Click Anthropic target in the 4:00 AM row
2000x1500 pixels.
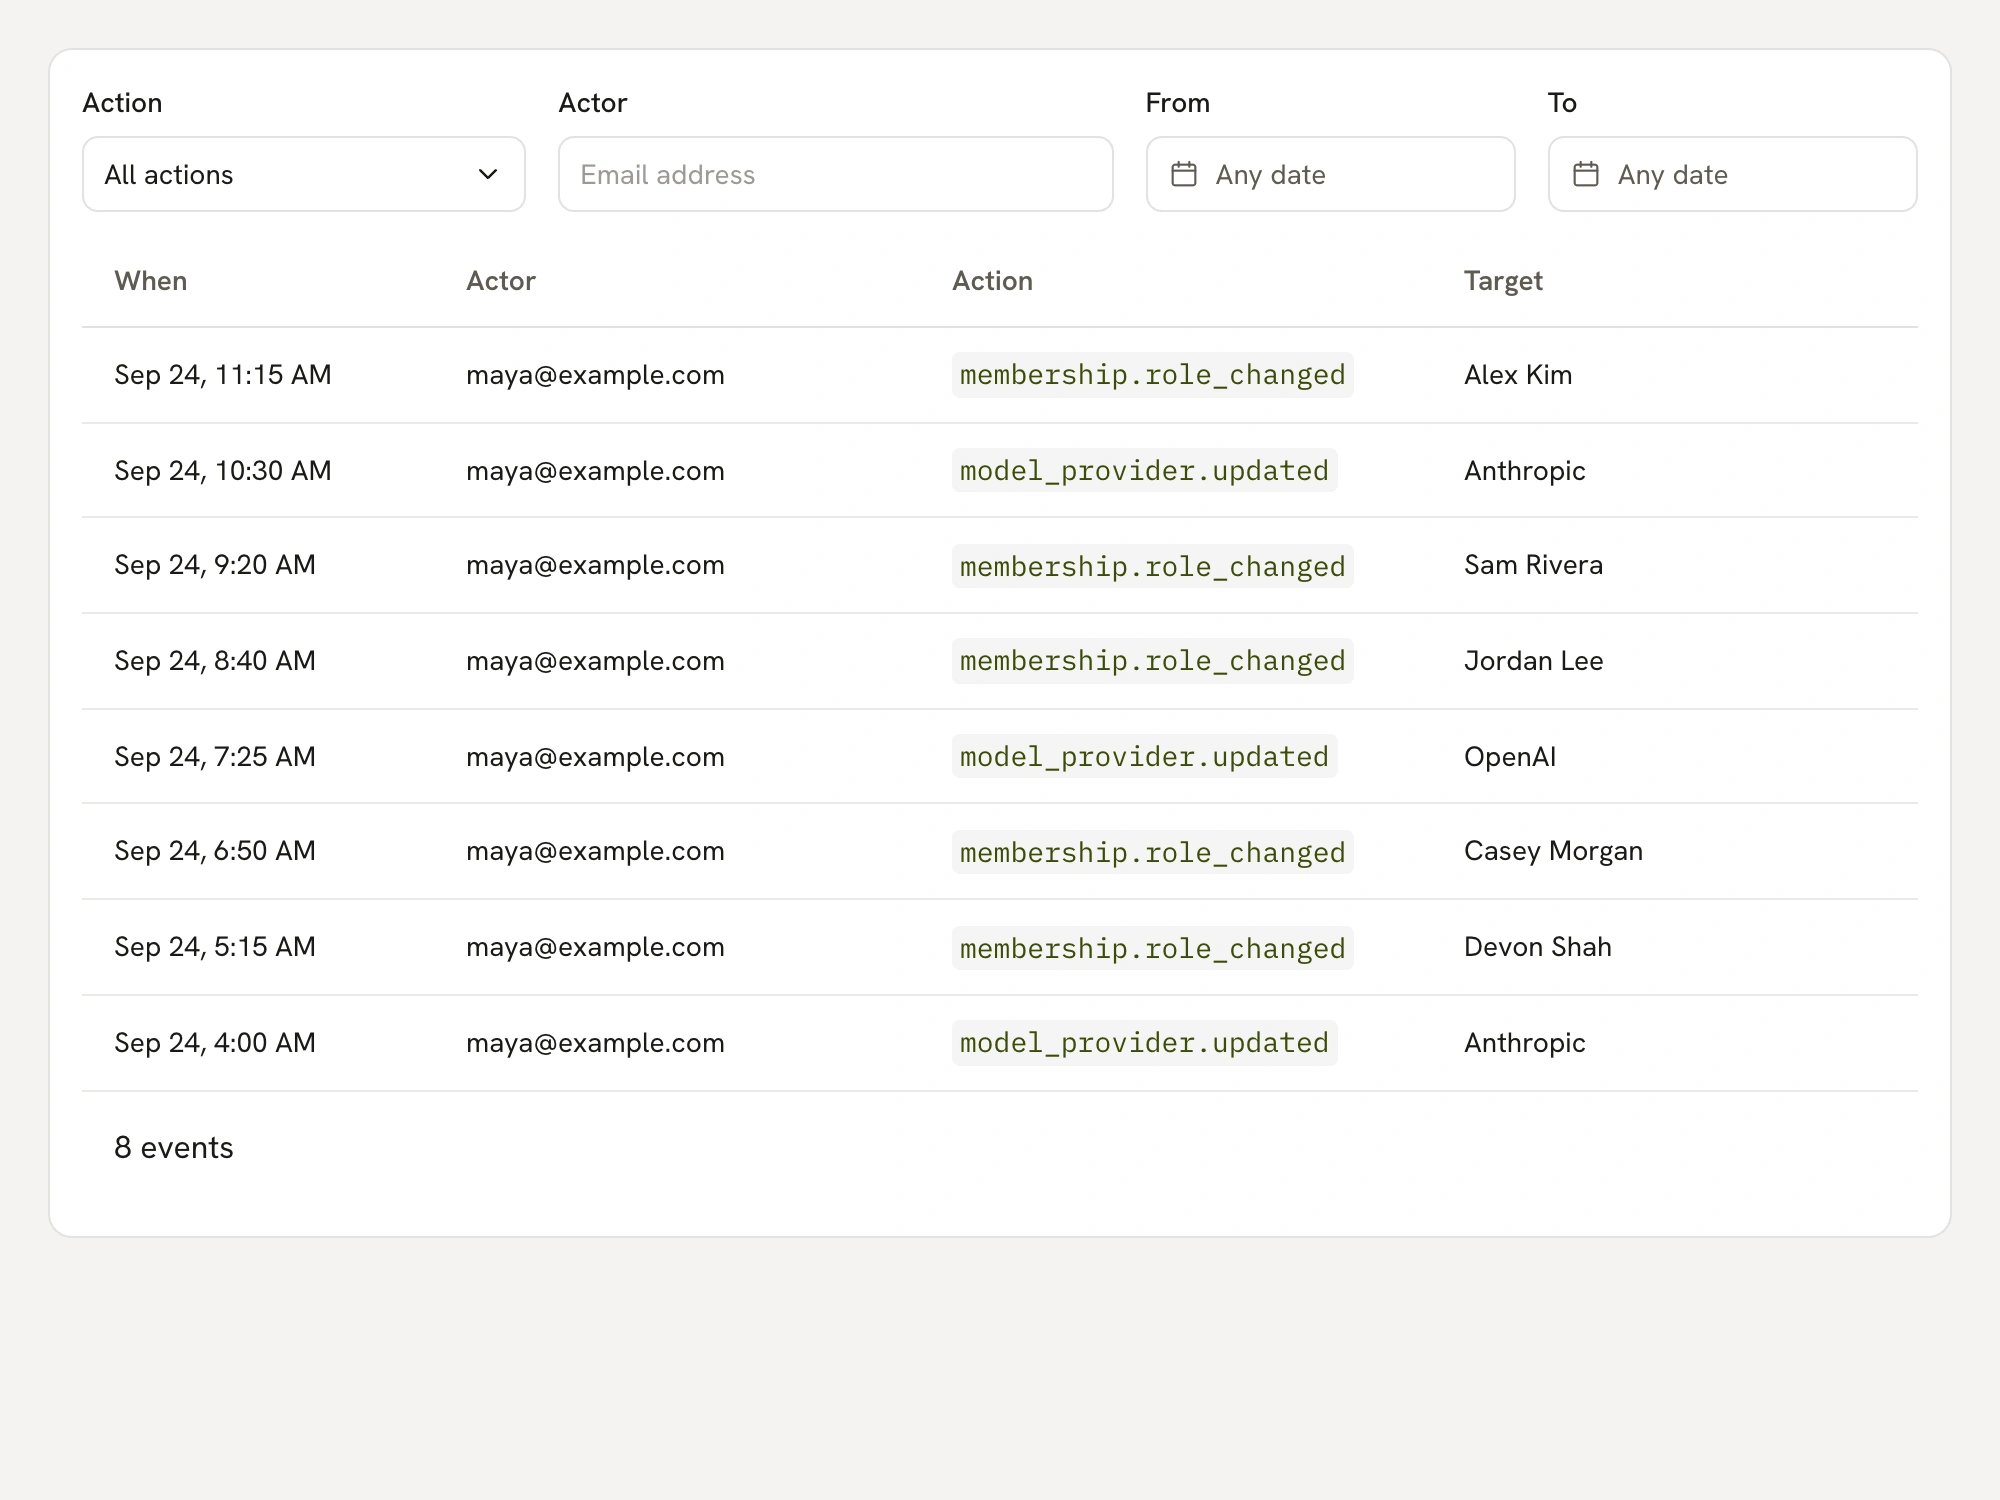1525,1043
